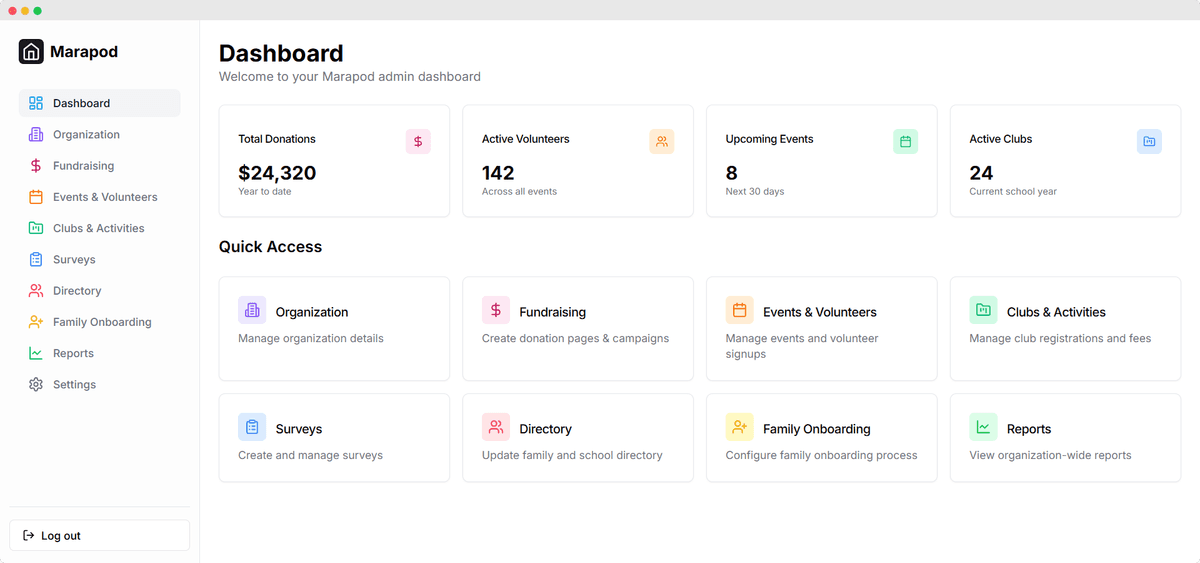Click the folder icon on Active Clubs card
Viewport: 1200px width, 563px height.
coord(1149,142)
